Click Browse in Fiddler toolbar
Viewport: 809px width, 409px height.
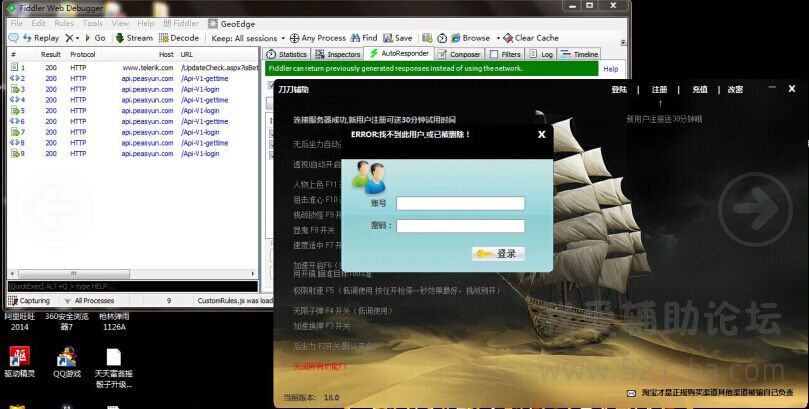(x=471, y=38)
